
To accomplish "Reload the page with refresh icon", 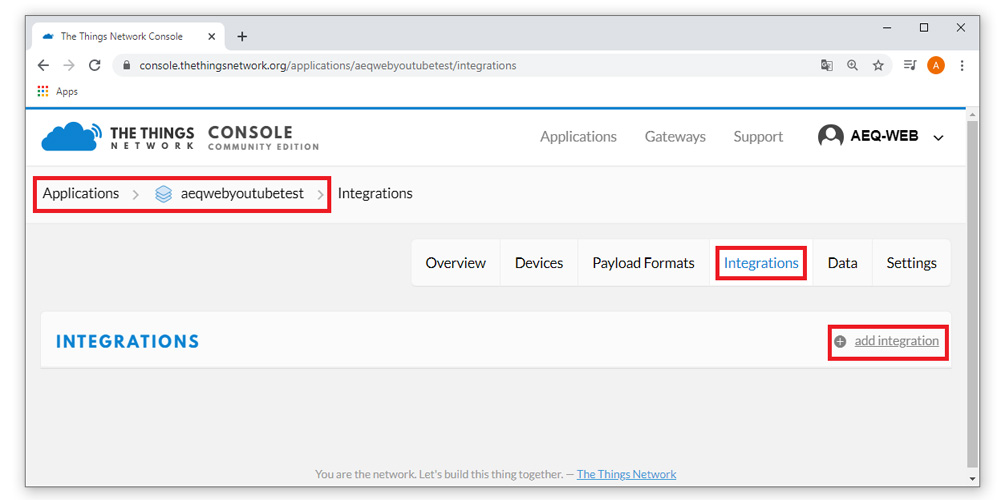I will [x=95, y=65].
